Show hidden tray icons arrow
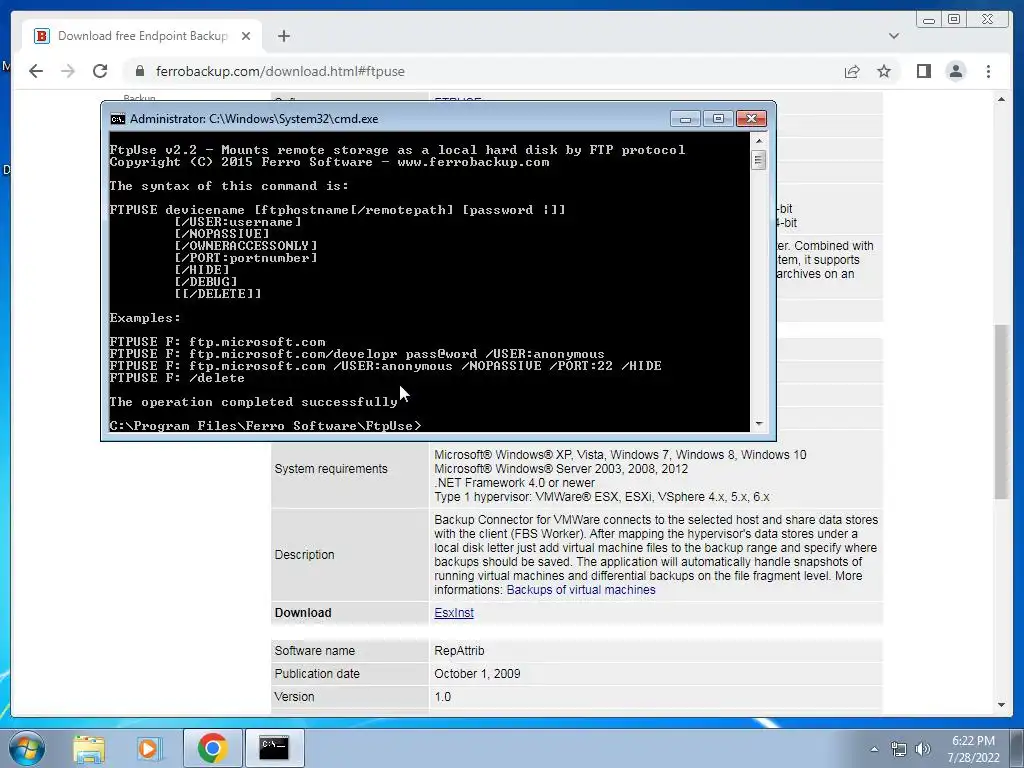 [x=874, y=749]
